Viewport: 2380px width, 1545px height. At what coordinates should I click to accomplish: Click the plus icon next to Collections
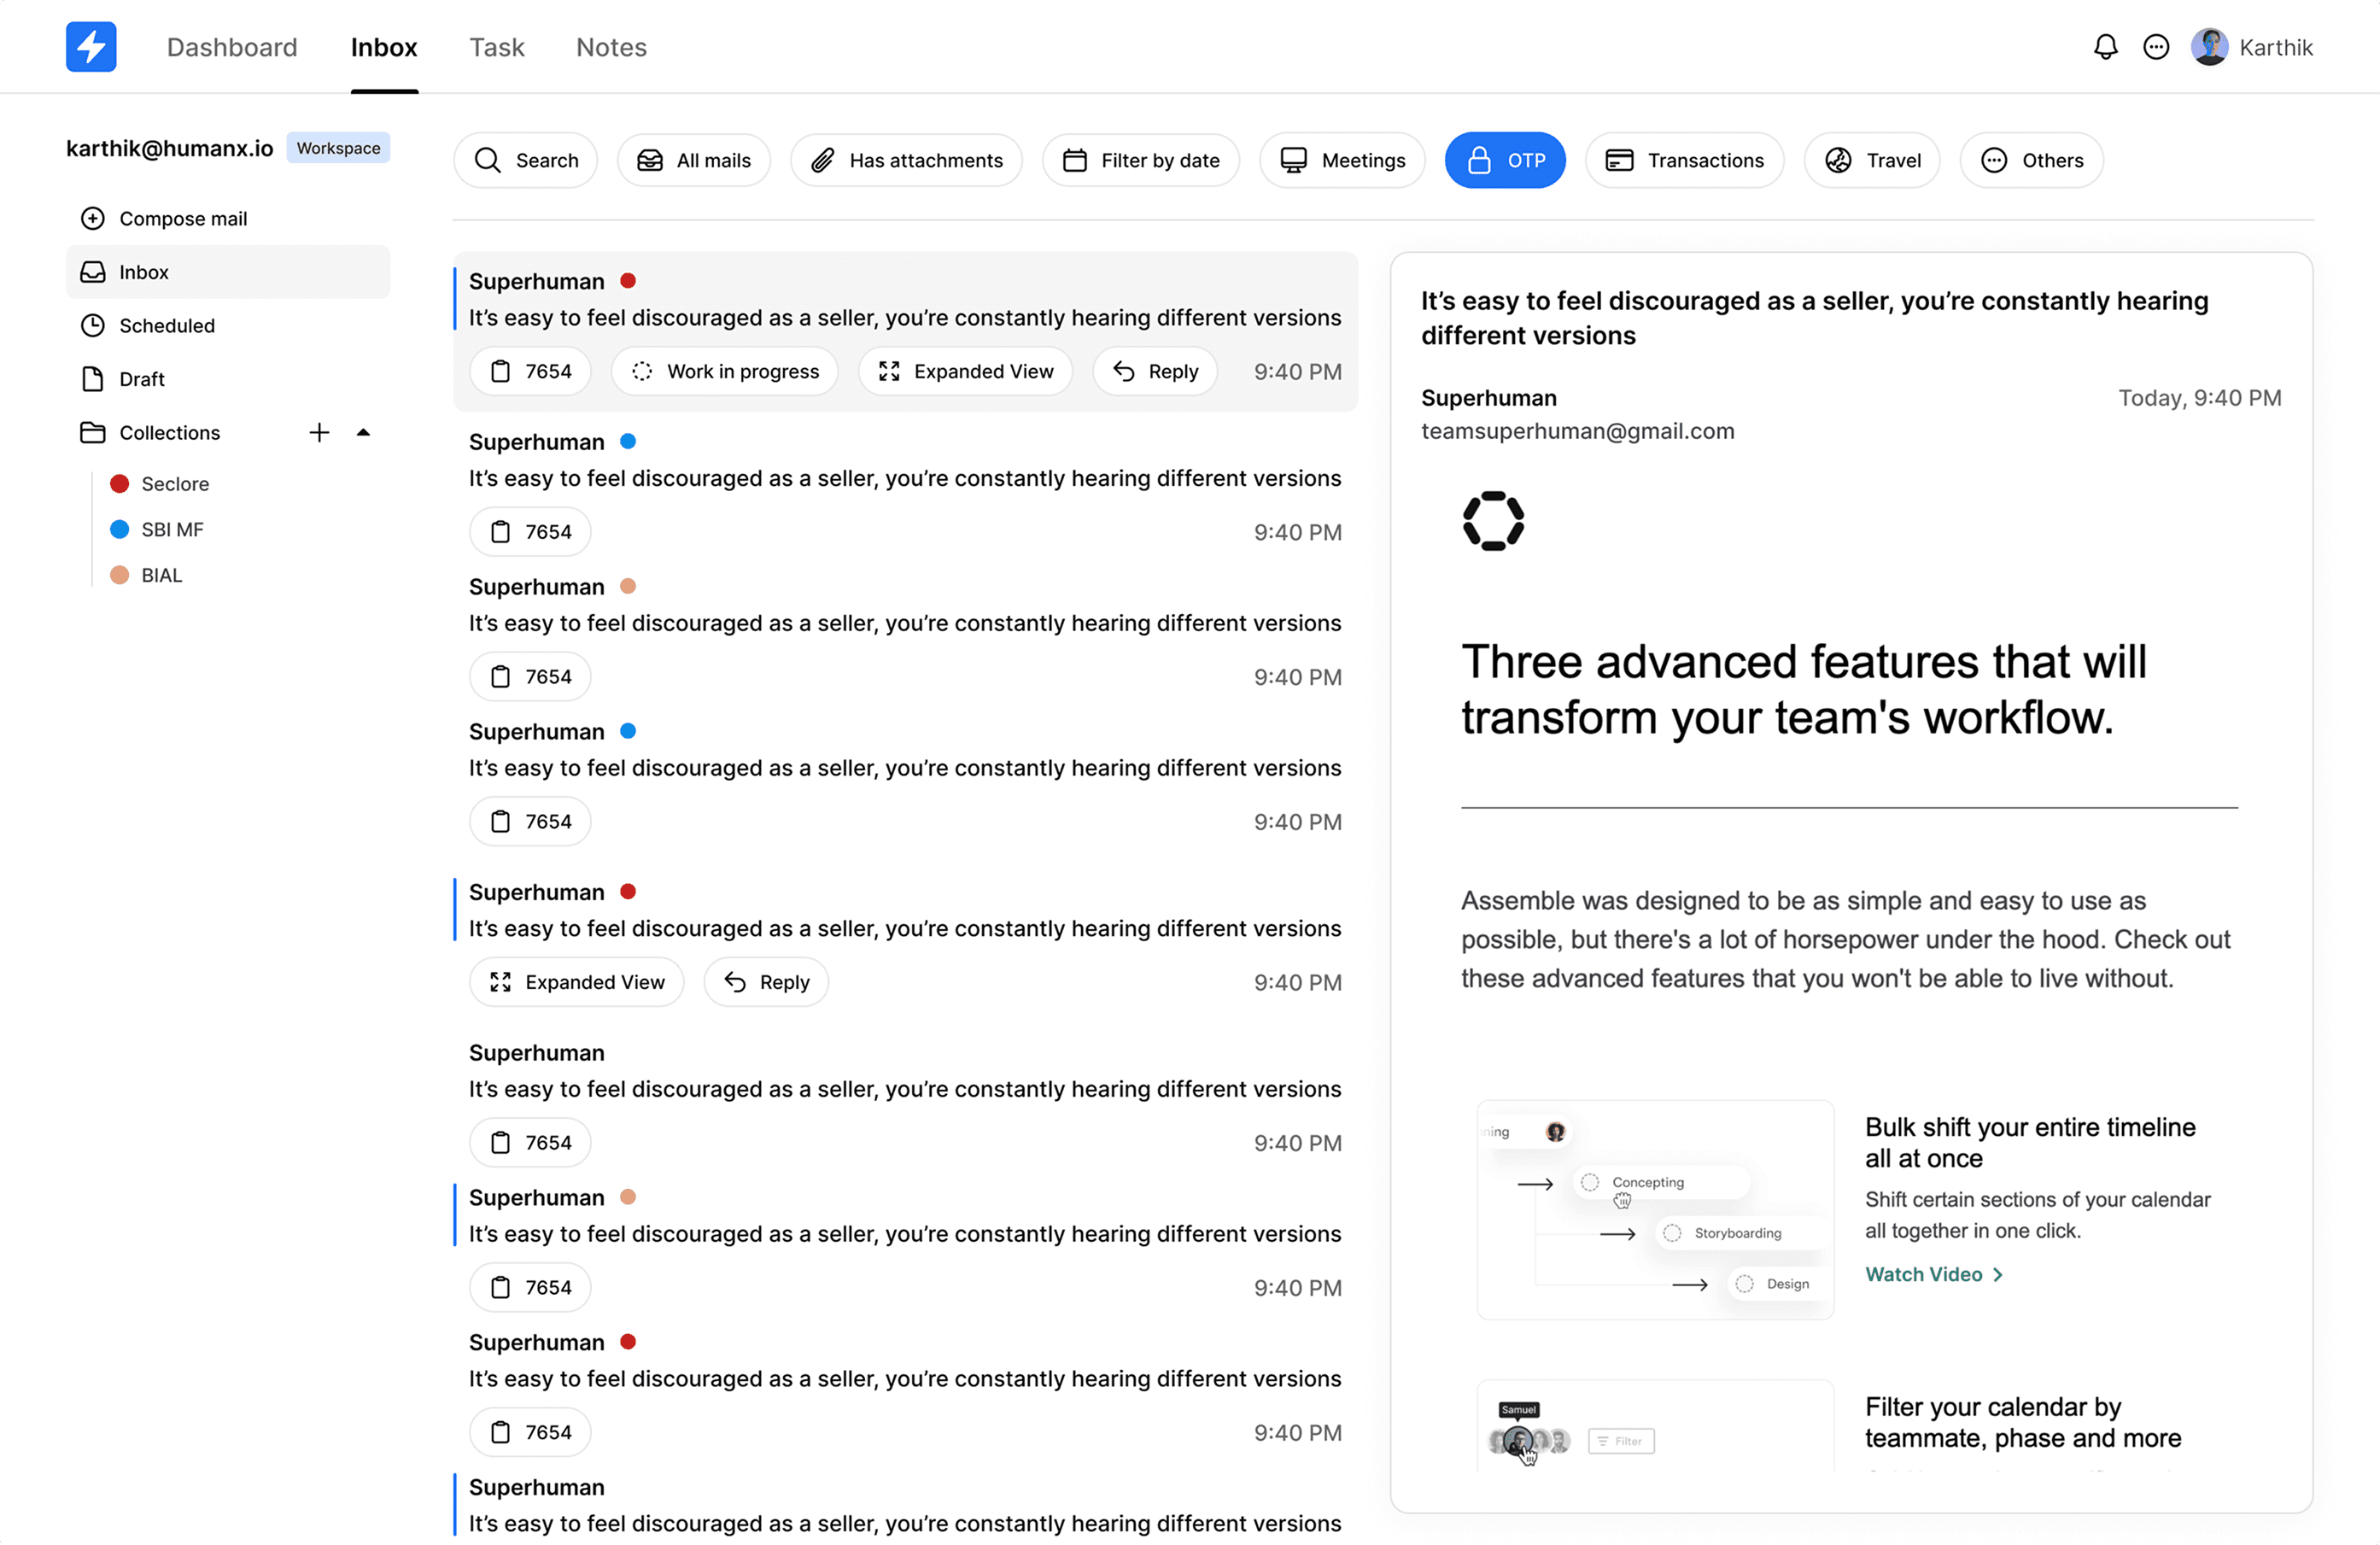click(319, 433)
